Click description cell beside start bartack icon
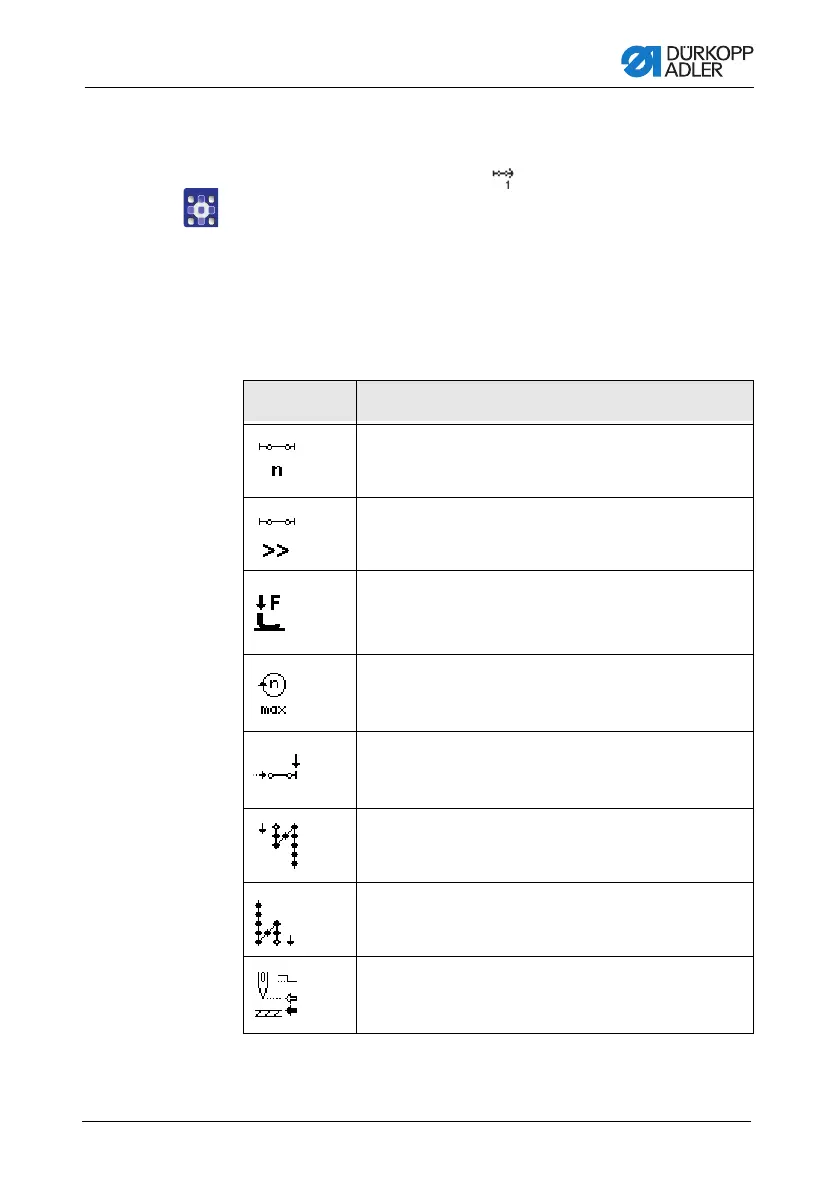 point(554,845)
